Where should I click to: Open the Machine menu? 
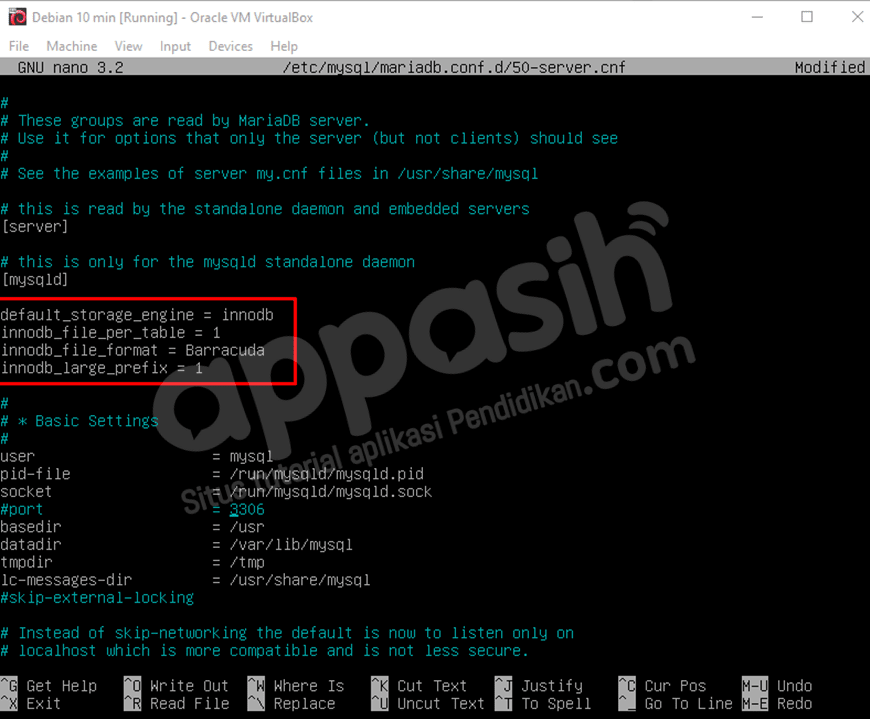point(71,46)
